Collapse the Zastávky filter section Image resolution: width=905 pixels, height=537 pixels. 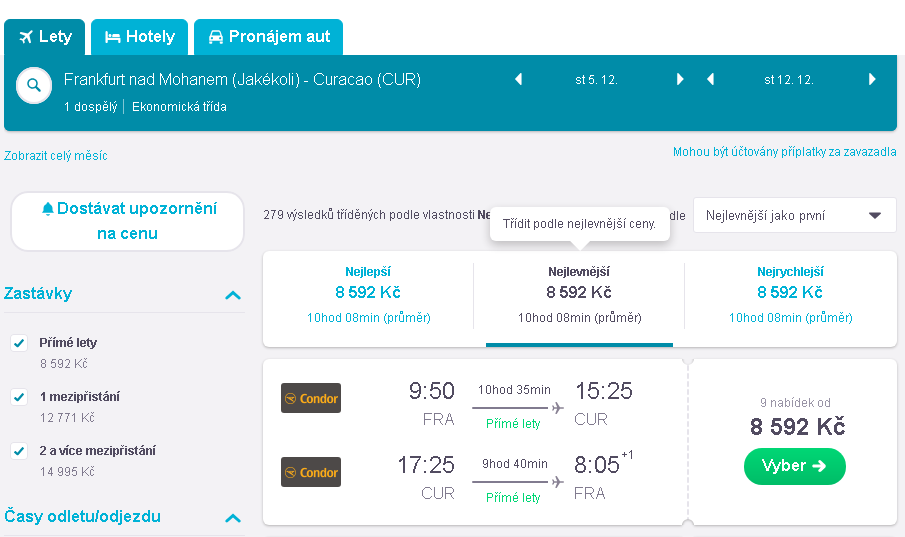click(x=233, y=295)
